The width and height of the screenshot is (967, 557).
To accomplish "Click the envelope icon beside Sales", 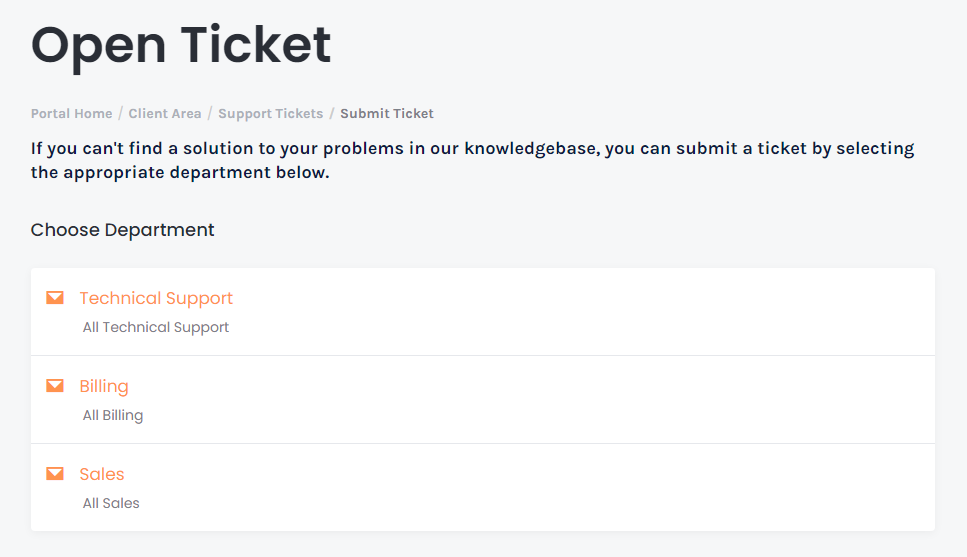I will pyautogui.click(x=55, y=474).
